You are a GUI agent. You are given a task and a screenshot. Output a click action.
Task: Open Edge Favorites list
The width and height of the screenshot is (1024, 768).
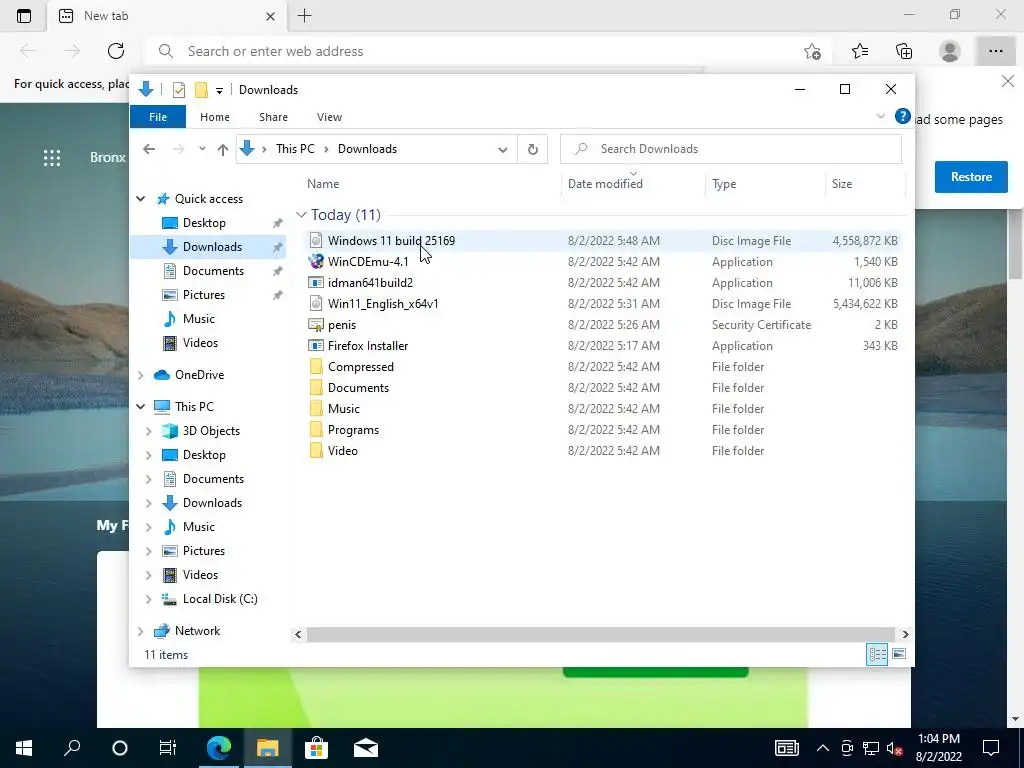pos(860,51)
